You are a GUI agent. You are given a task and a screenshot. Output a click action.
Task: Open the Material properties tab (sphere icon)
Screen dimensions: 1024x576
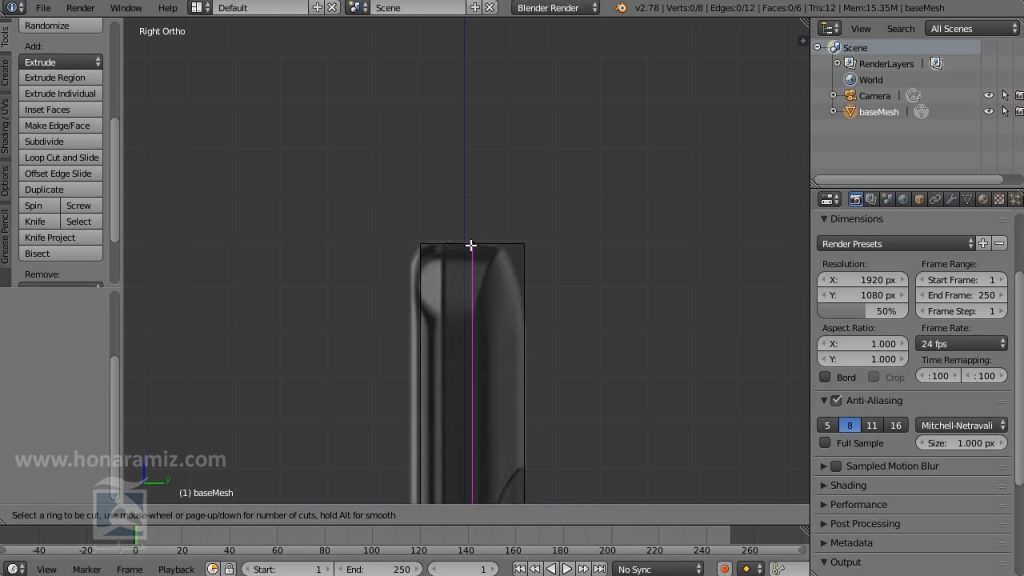[x=983, y=199]
